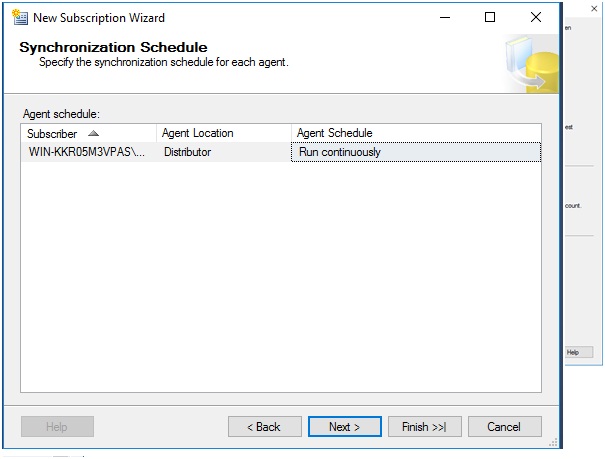605x459 pixels.
Task: Click Help in the background window
Action: [x=573, y=352]
